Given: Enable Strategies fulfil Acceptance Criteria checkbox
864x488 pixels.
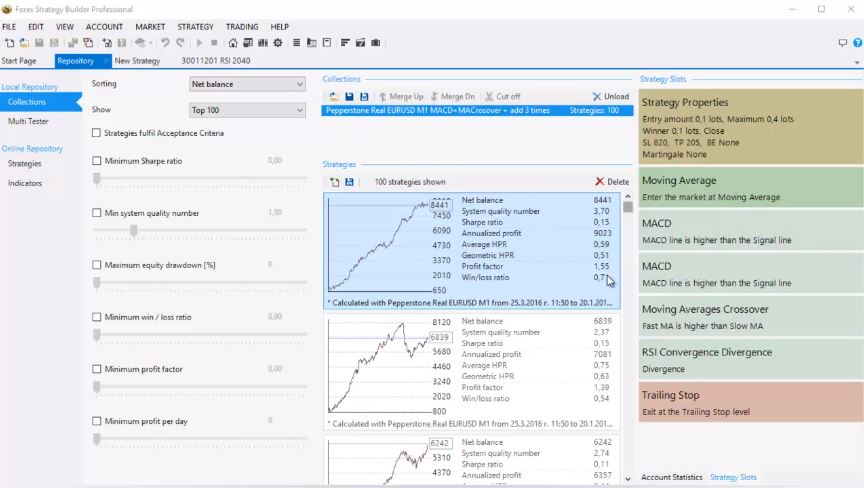Looking at the screenshot, I should (96, 133).
